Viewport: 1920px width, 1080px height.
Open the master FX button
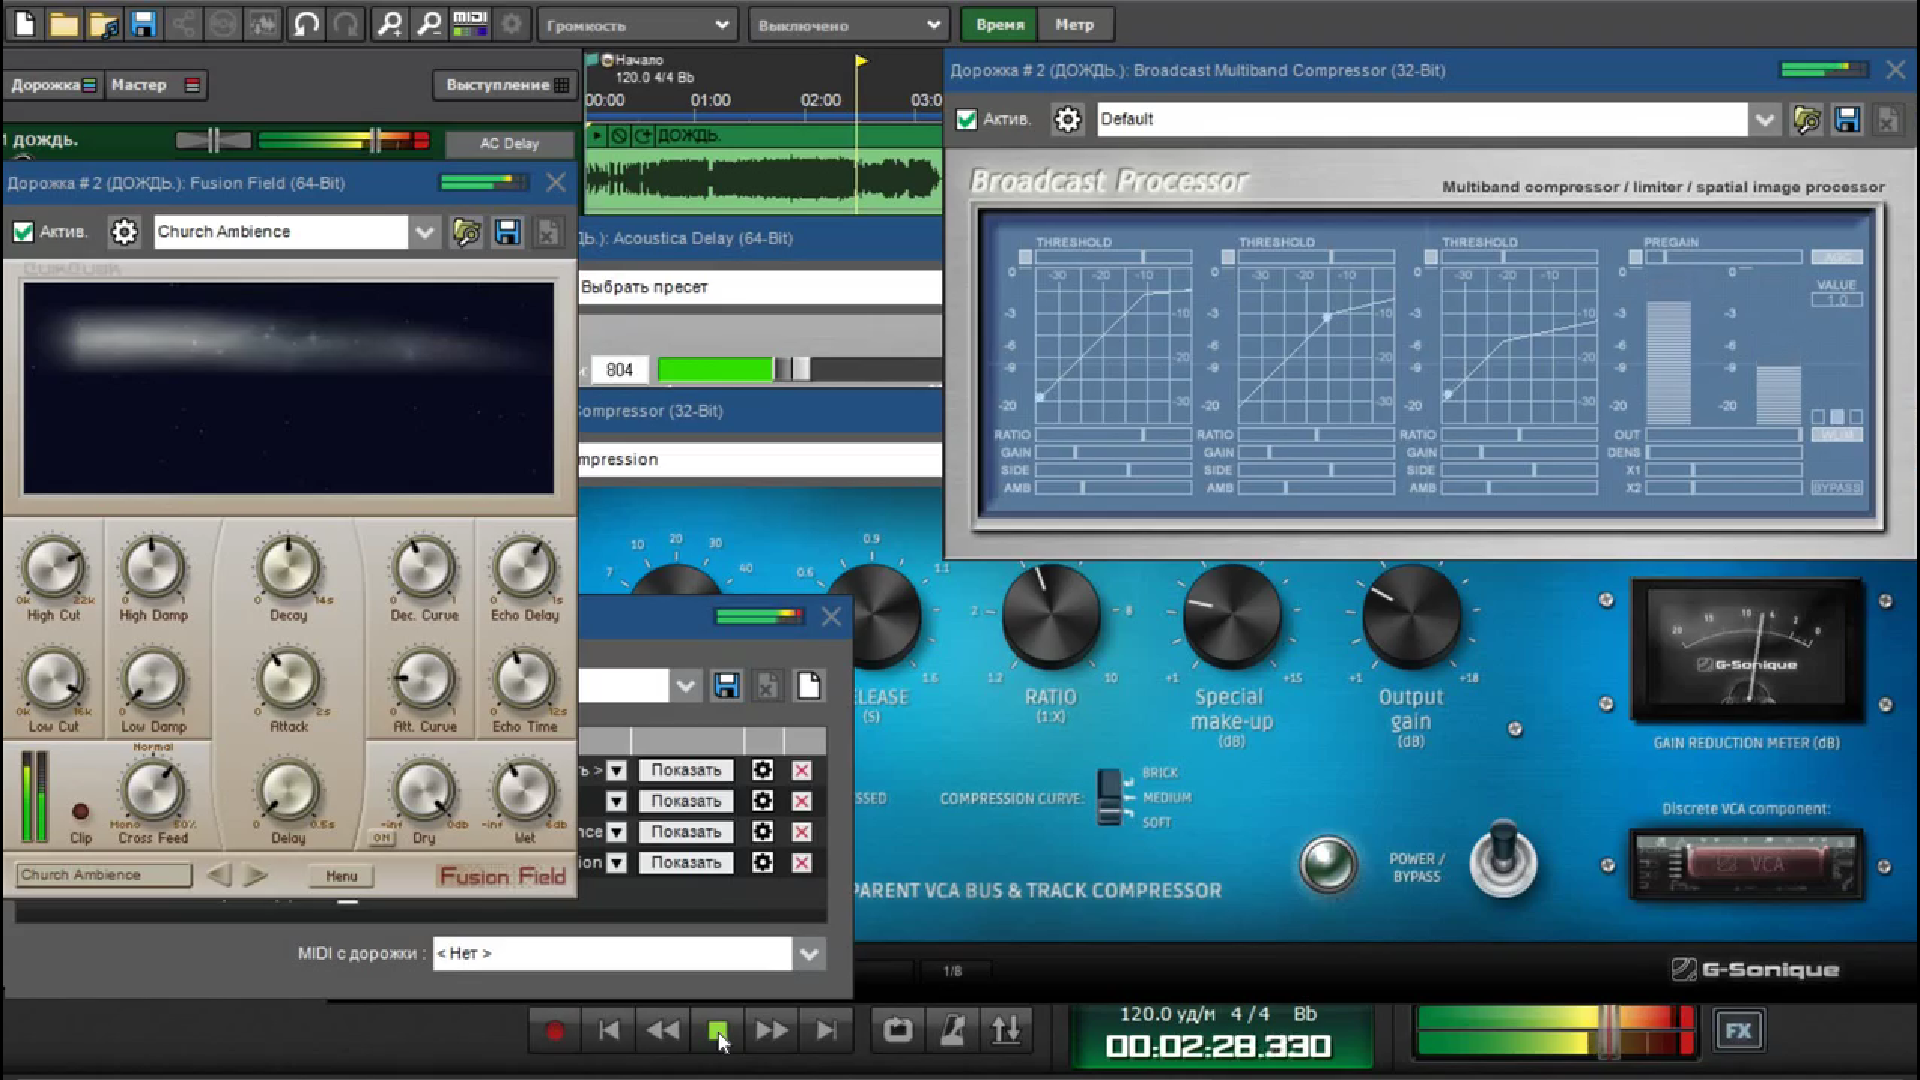pyautogui.click(x=1738, y=1031)
